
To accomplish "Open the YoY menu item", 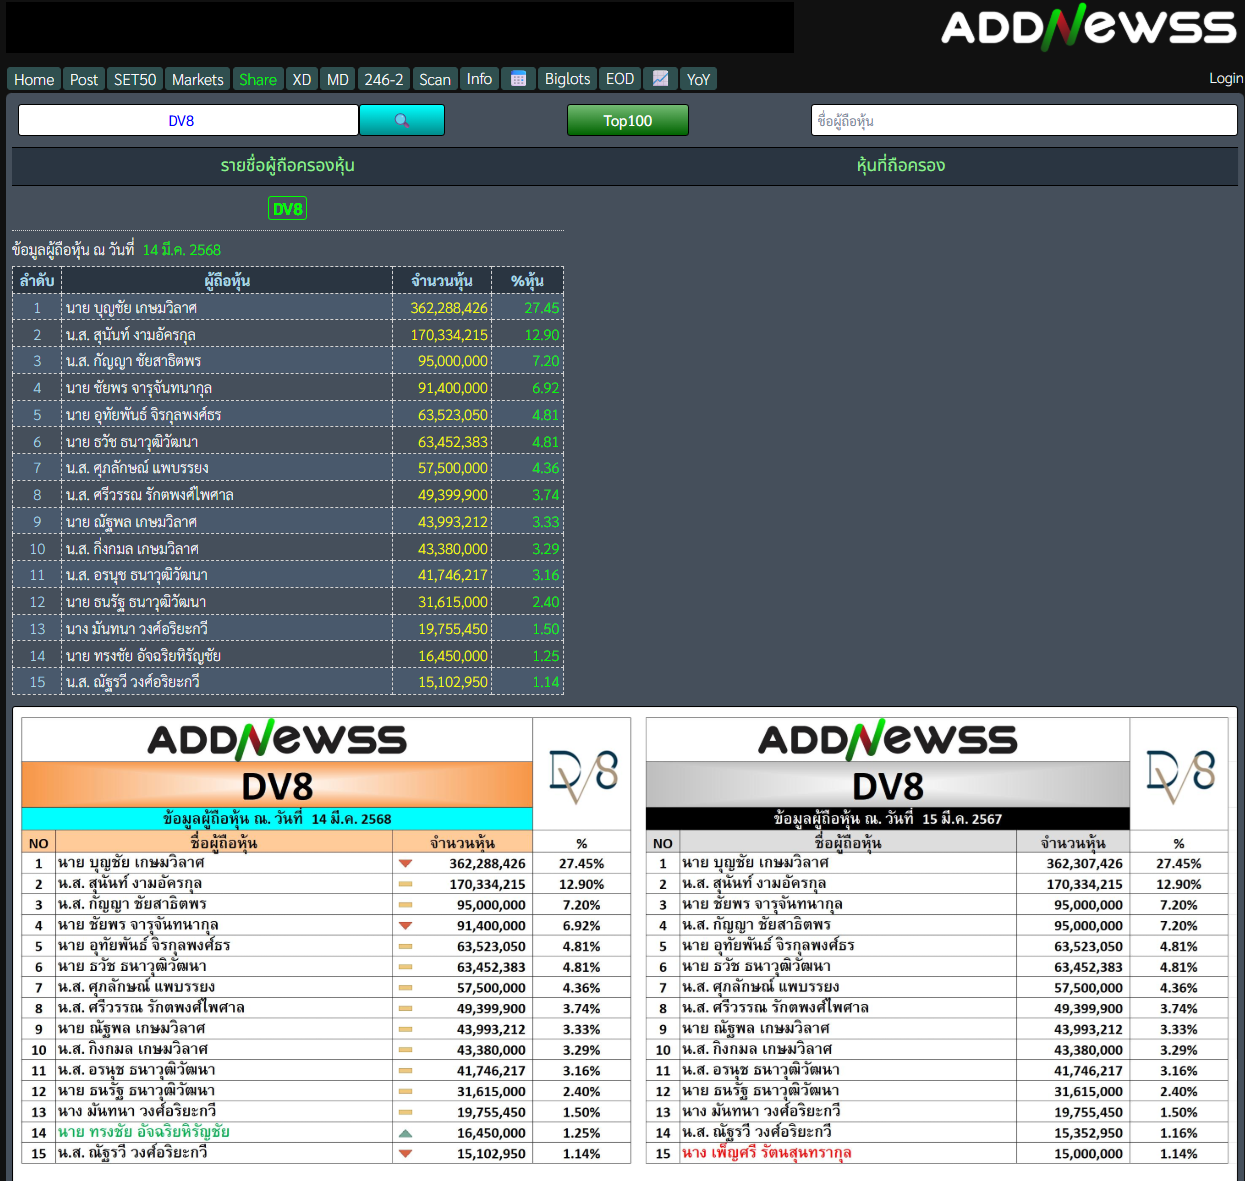I will (699, 79).
